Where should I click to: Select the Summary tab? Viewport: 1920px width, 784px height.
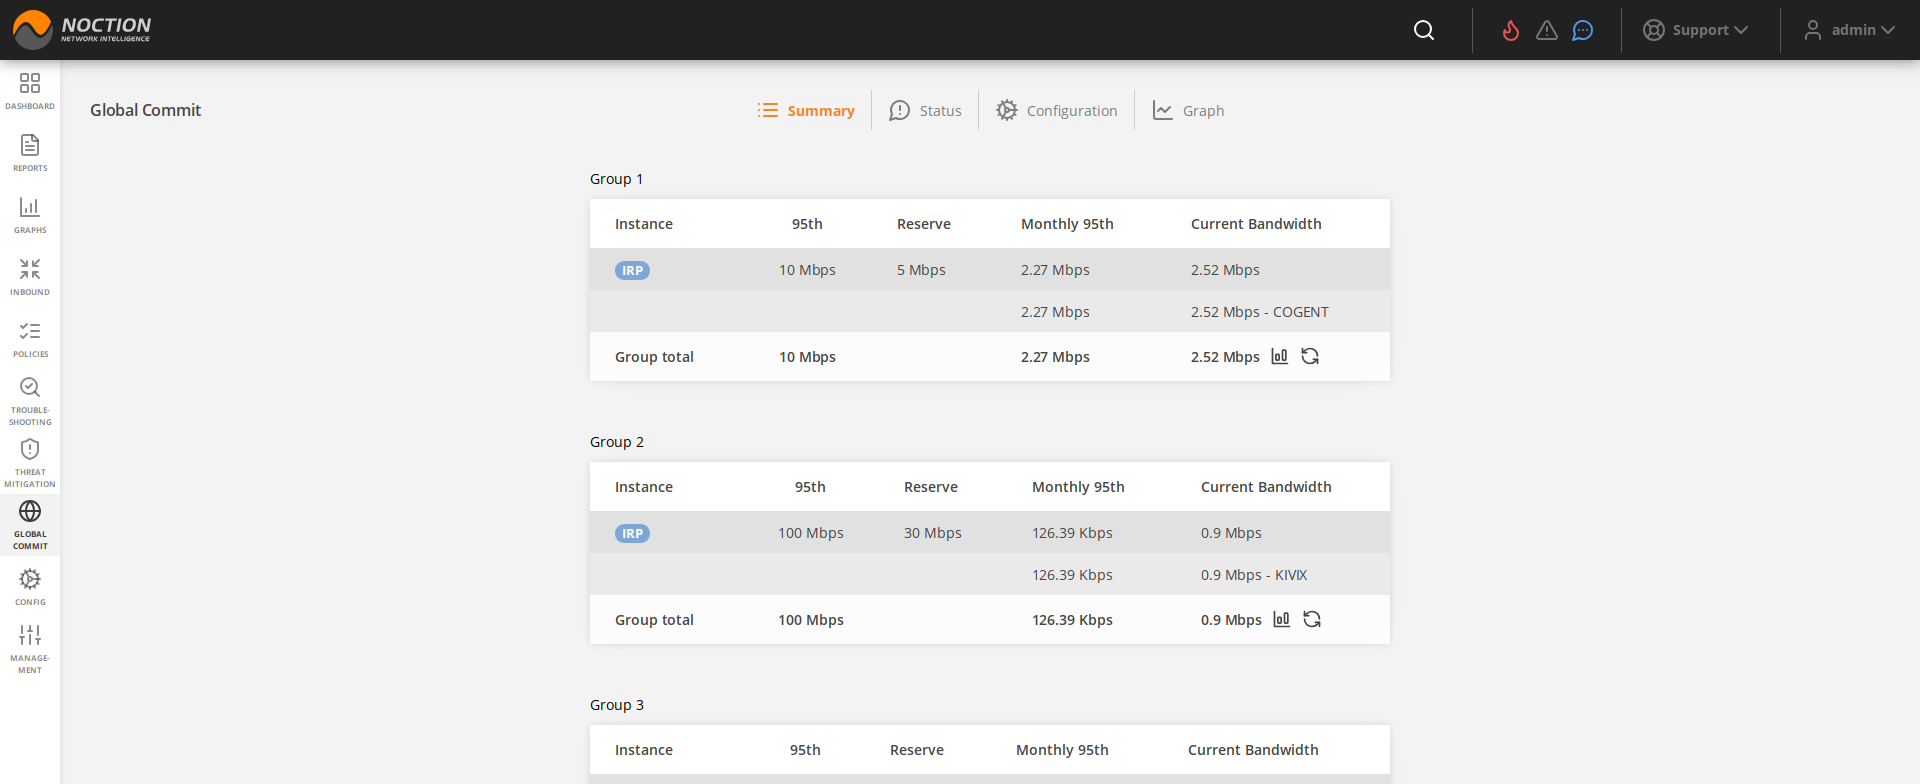click(806, 110)
